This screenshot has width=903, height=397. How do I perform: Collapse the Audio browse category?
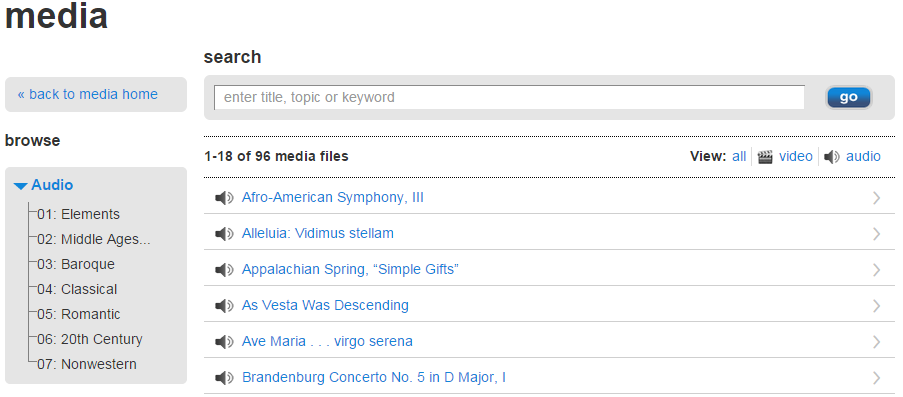pos(44,185)
